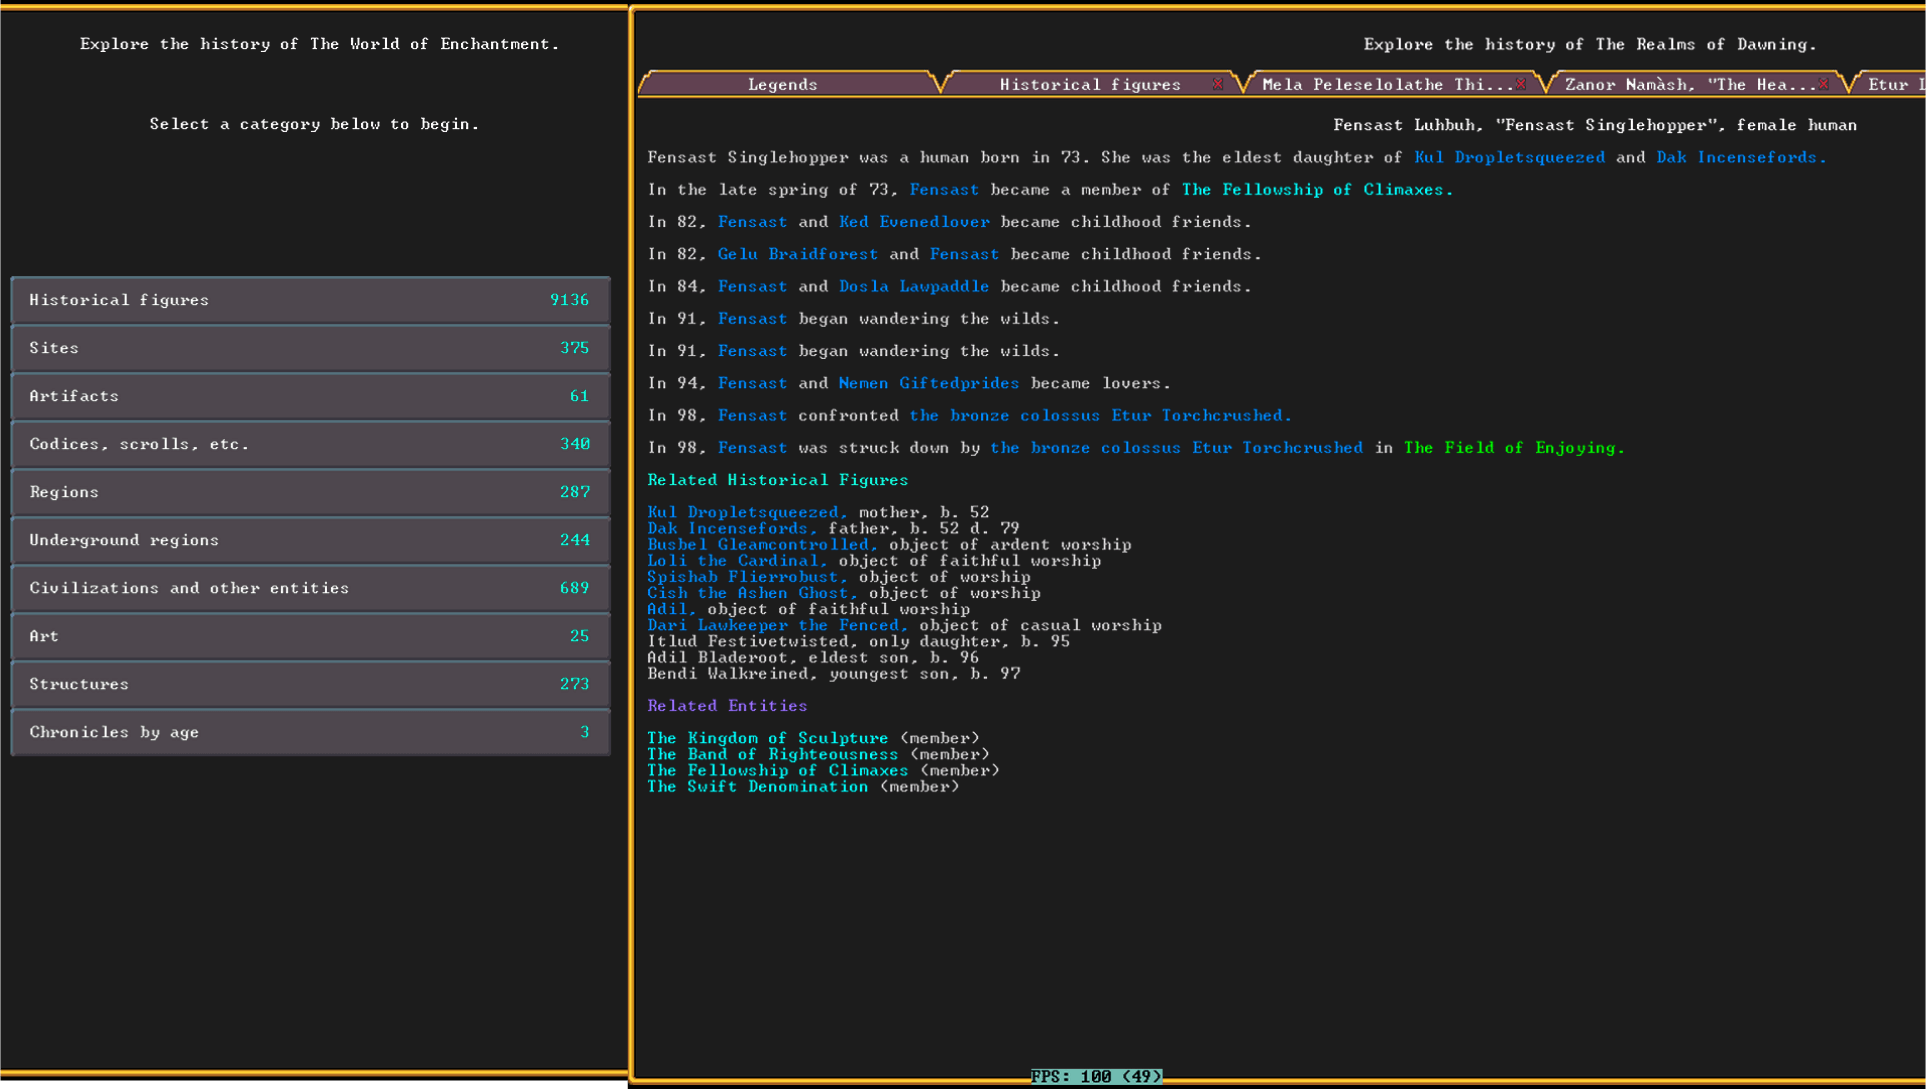
Task: Switch to the Legends tab
Action: point(783,85)
